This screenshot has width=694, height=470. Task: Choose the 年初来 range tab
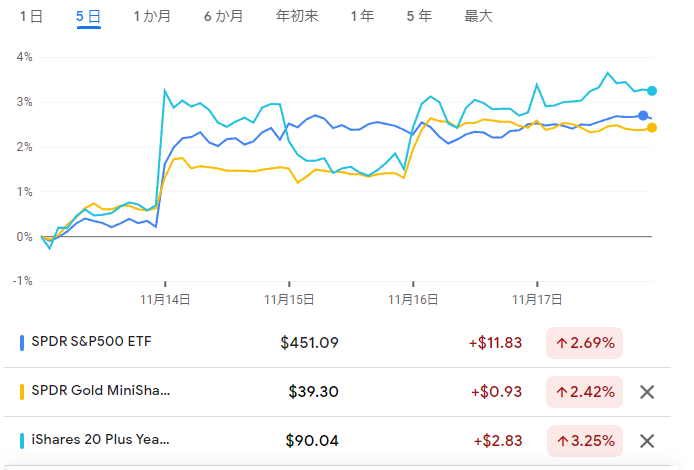click(x=297, y=16)
